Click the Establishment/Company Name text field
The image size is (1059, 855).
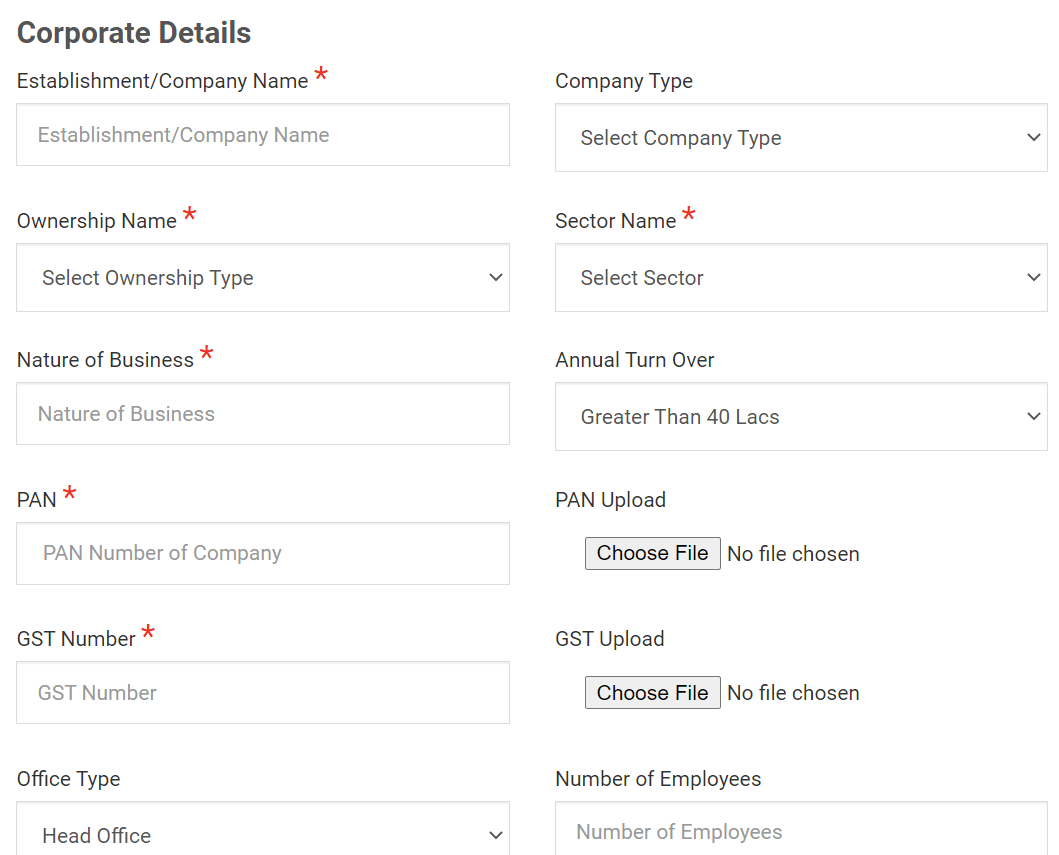[x=262, y=135]
